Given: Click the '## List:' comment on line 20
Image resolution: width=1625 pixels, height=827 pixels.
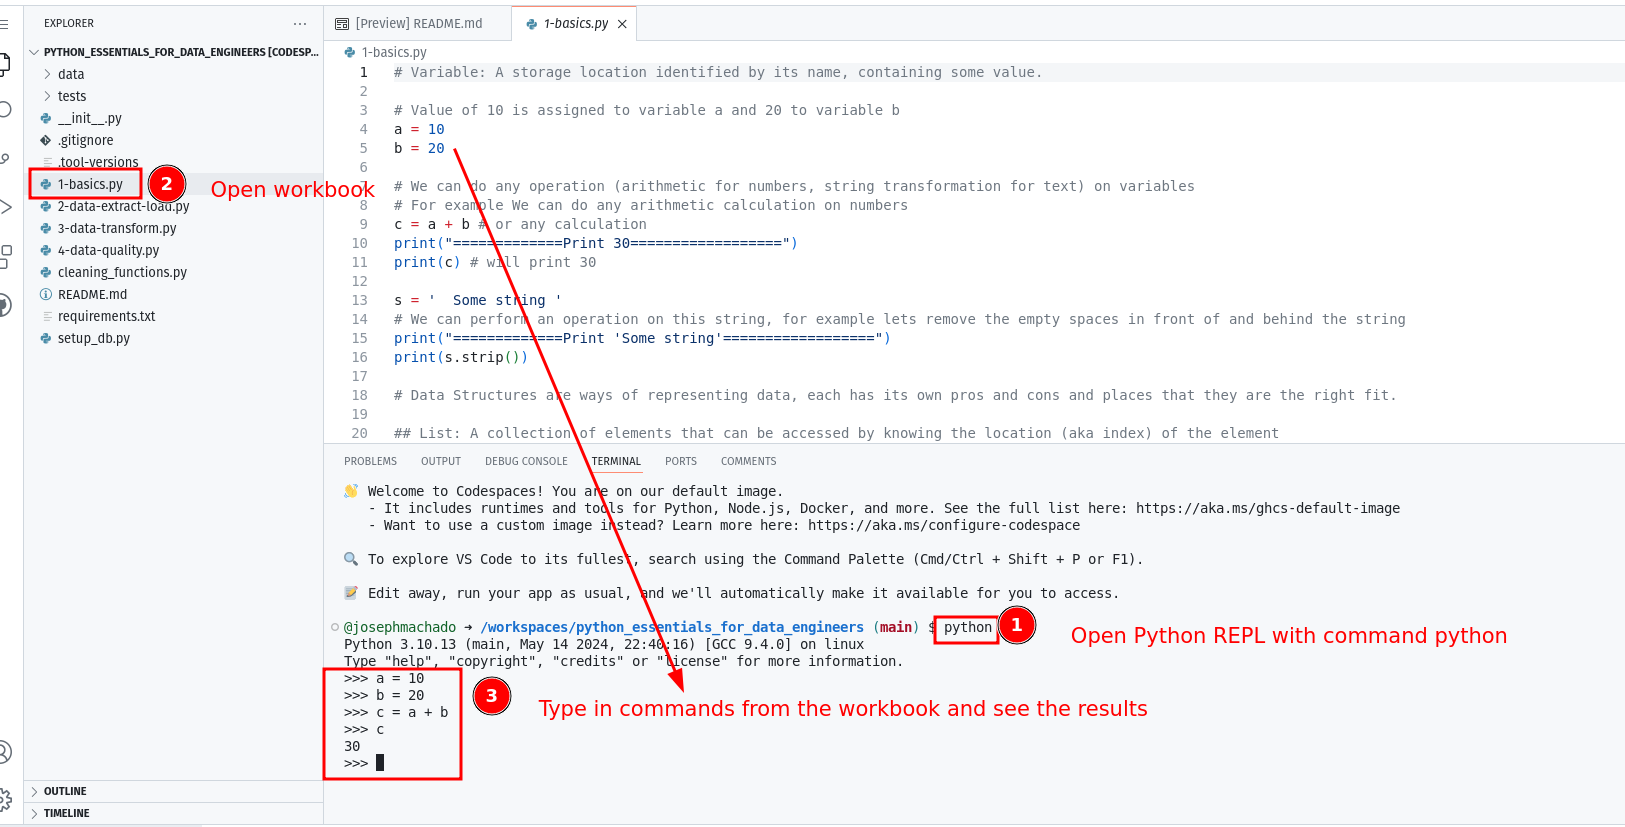Looking at the screenshot, I should tap(836, 433).
